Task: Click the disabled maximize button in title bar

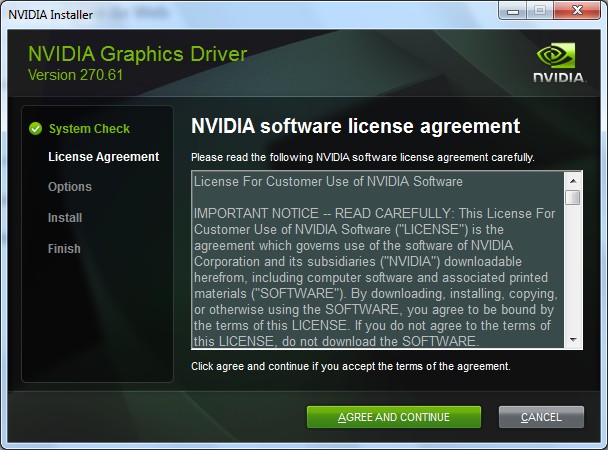Action: point(540,10)
